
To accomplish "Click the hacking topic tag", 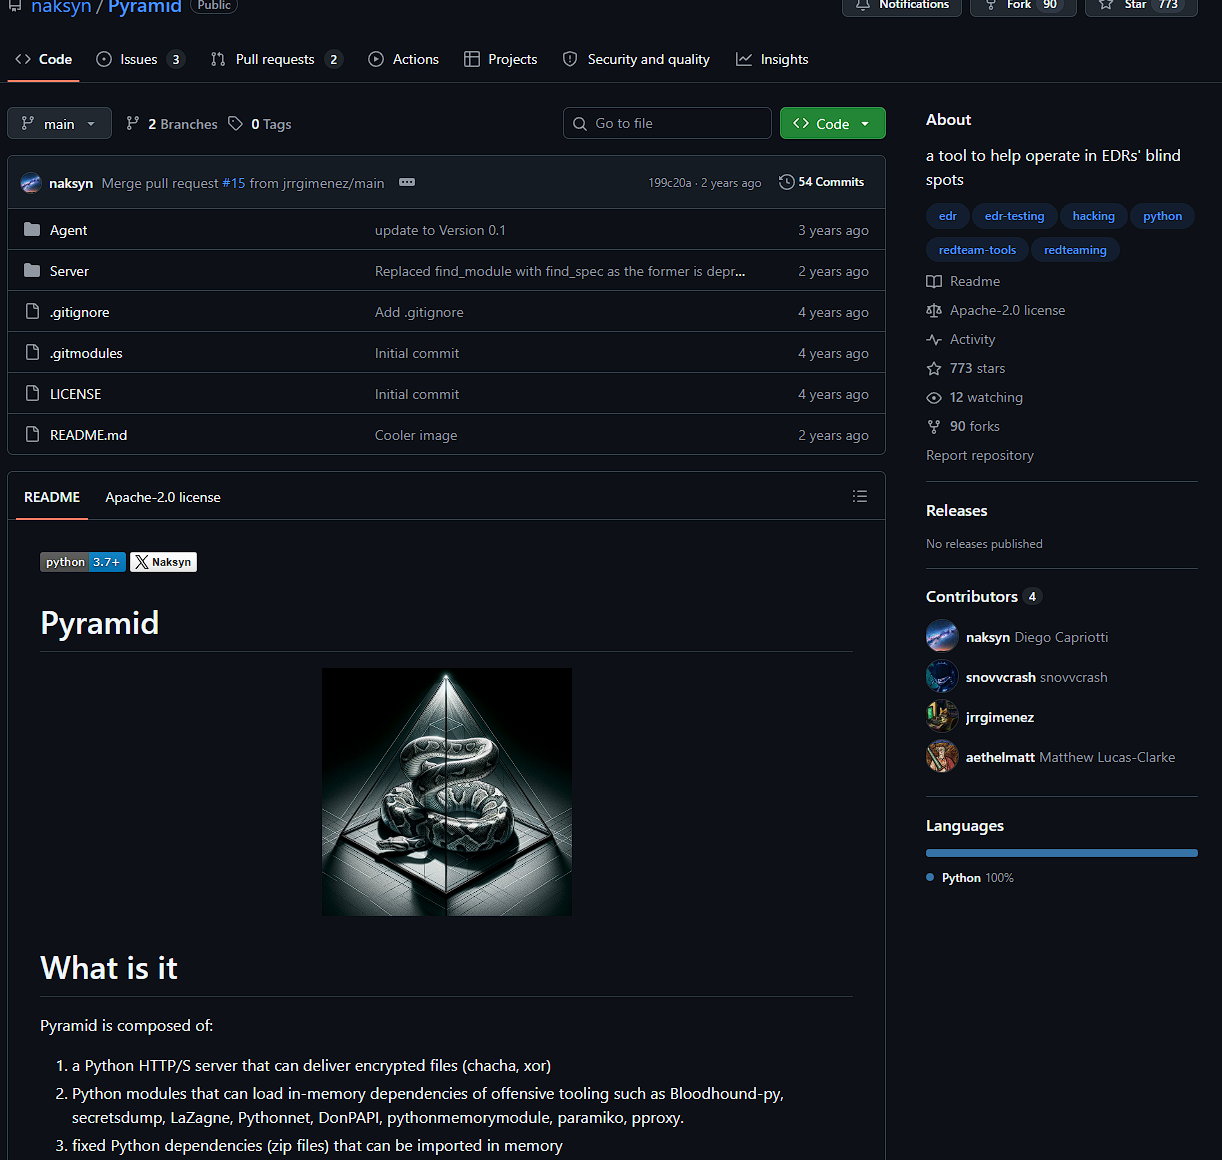I will pyautogui.click(x=1093, y=216).
